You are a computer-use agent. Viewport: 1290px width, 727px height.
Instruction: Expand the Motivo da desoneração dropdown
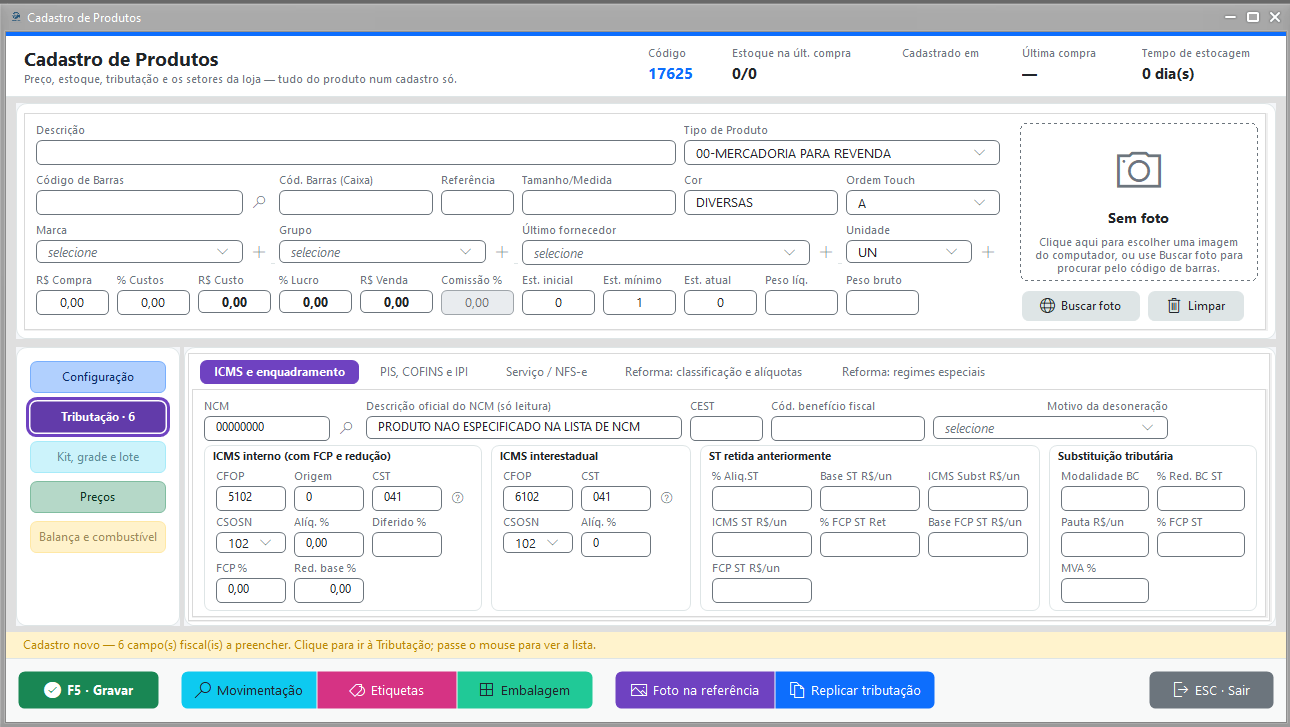1050,428
